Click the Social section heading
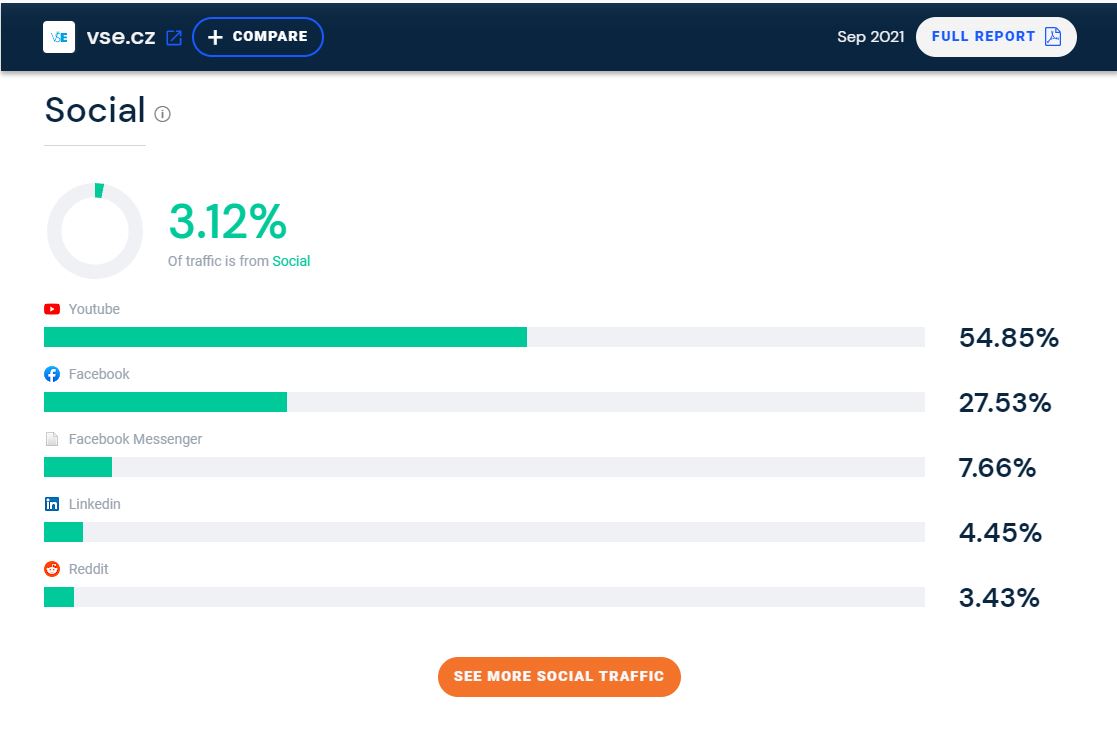Screen dimensions: 1117x731 tap(95, 110)
